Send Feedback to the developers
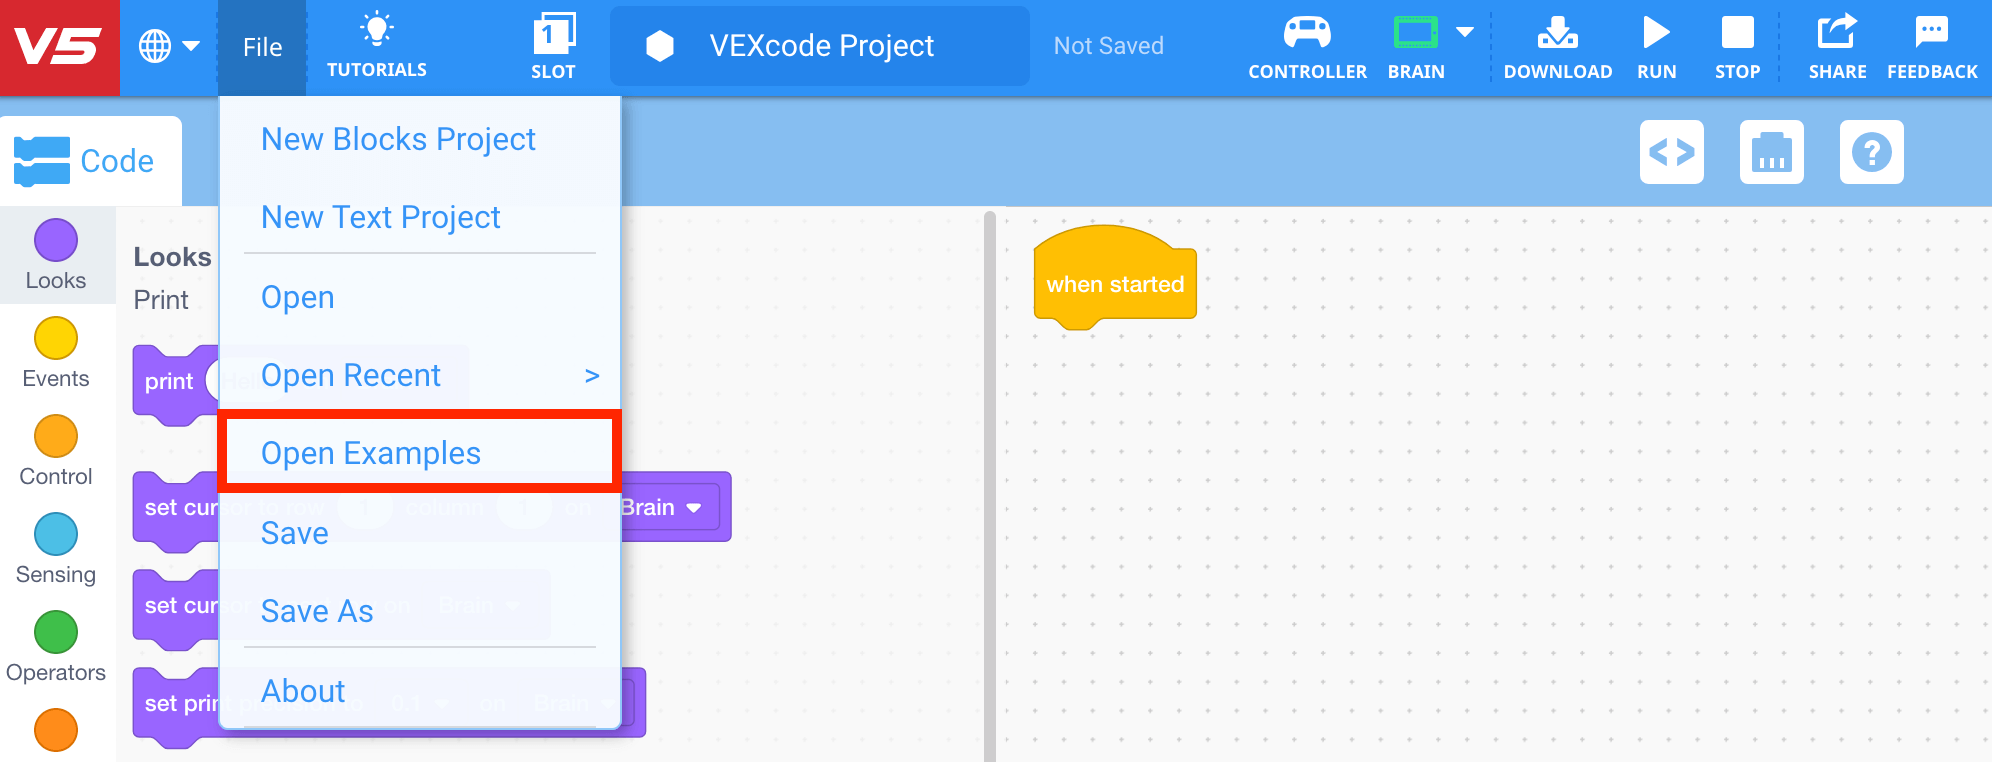The image size is (1992, 762). click(x=1932, y=45)
